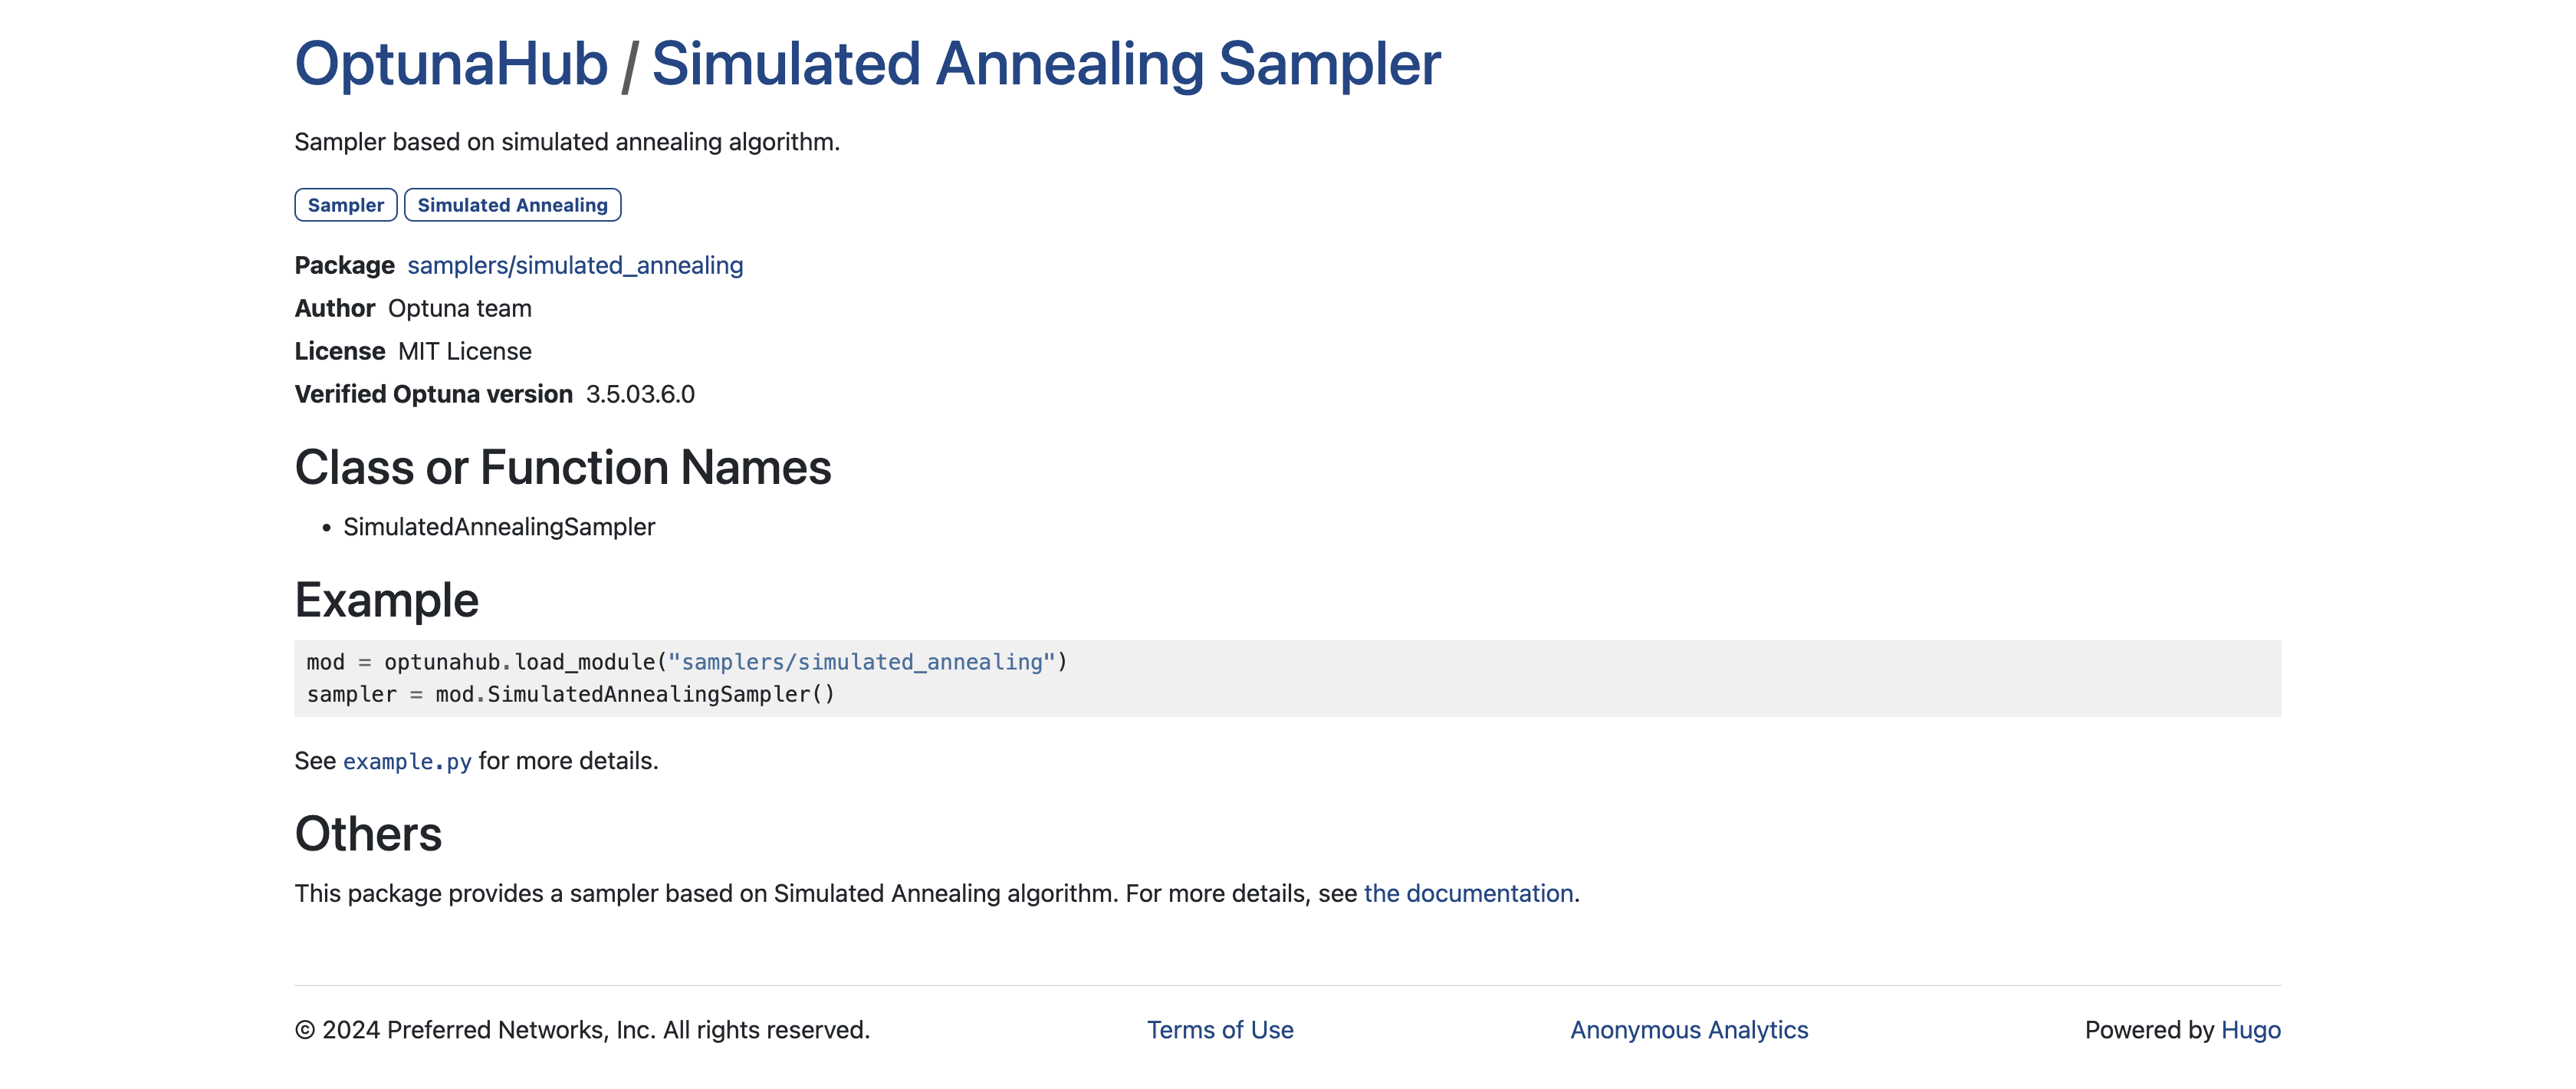Click the Others section heading
The height and width of the screenshot is (1089, 2576).
tap(368, 833)
